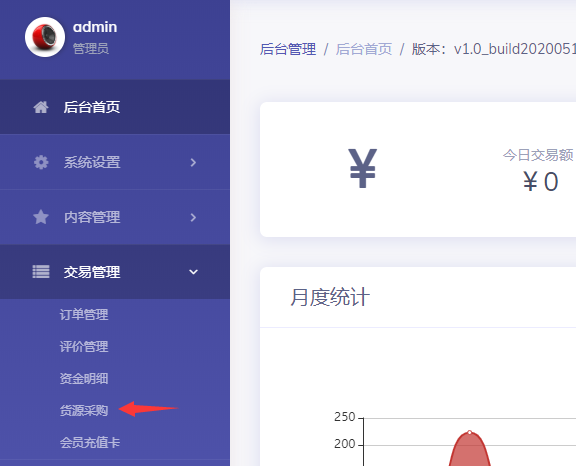Open 评价管理 submenu entry
This screenshot has width=576, height=466.
coord(84,347)
